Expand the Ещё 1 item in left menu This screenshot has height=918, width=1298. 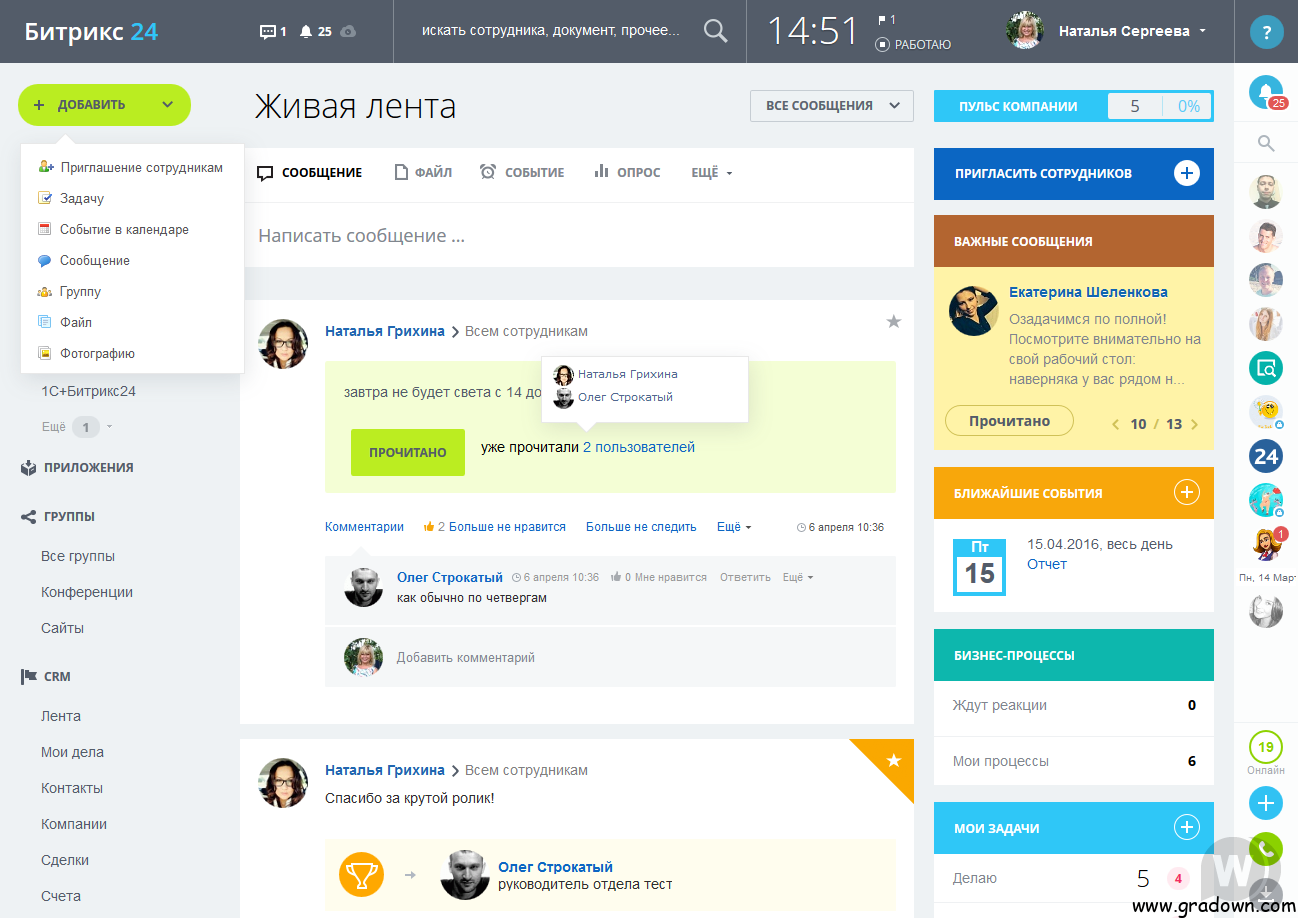77,427
